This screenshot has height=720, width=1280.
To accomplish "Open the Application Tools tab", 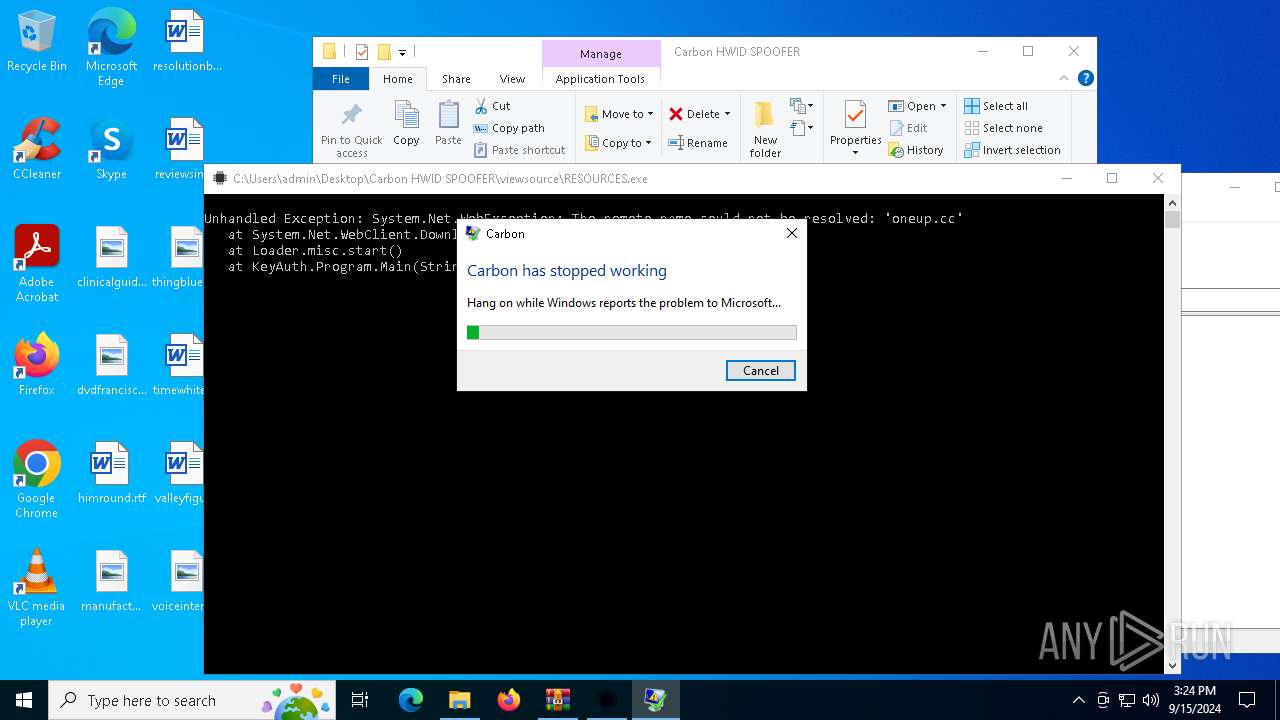I will (600, 79).
